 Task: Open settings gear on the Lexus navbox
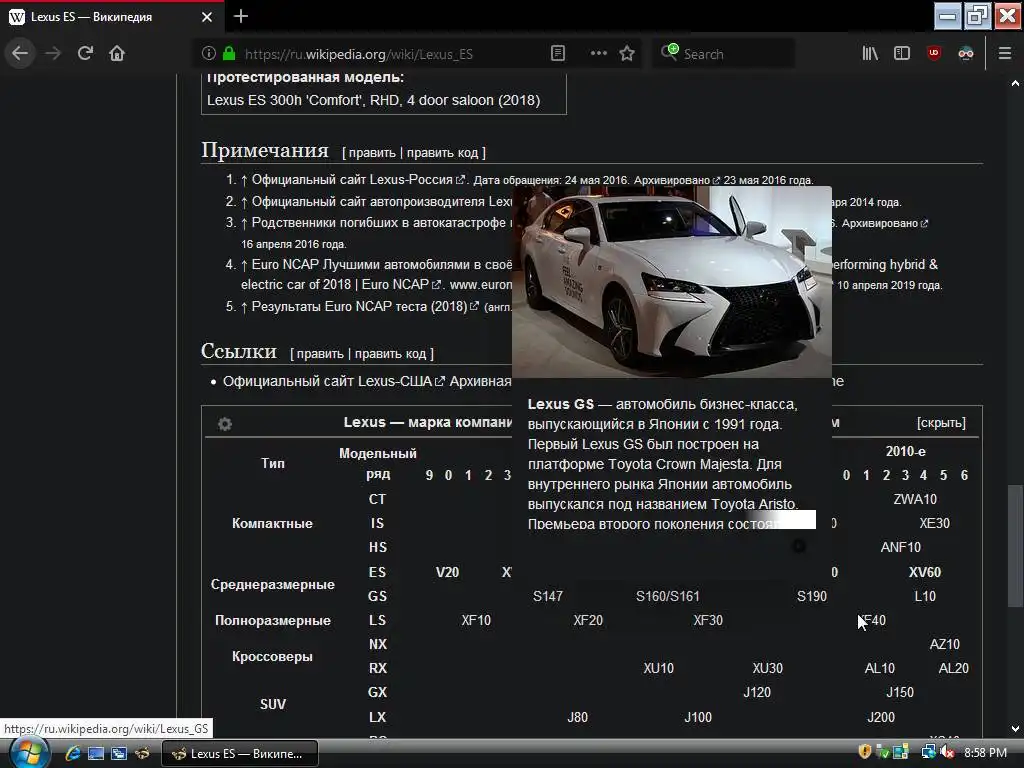pyautogui.click(x=225, y=424)
